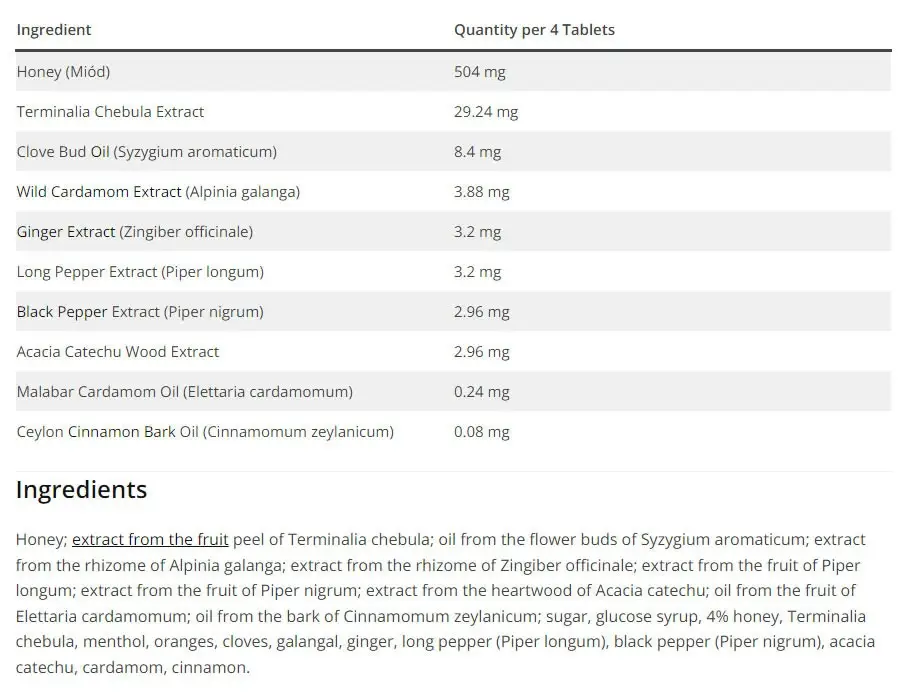This screenshot has height=695, width=910.
Task: Select the Honey (Miód) row
Action: [x=453, y=72]
